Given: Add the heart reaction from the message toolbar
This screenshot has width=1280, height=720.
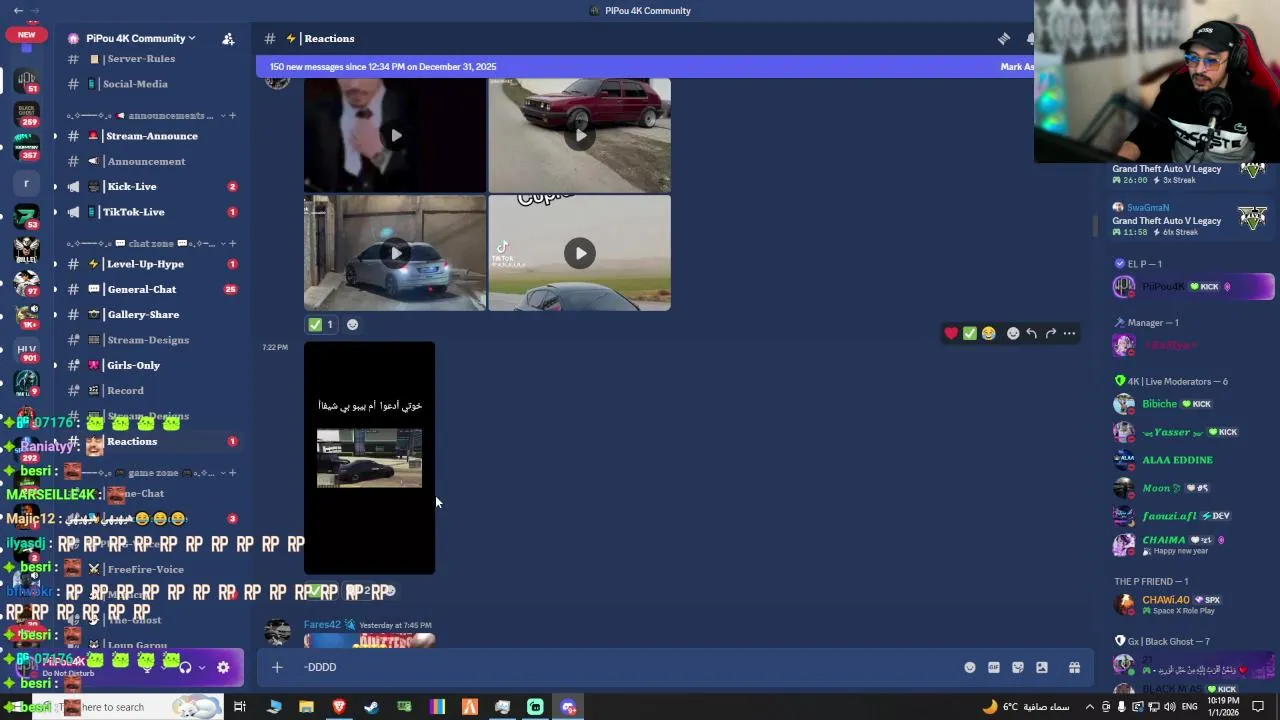Looking at the screenshot, I should (x=951, y=333).
